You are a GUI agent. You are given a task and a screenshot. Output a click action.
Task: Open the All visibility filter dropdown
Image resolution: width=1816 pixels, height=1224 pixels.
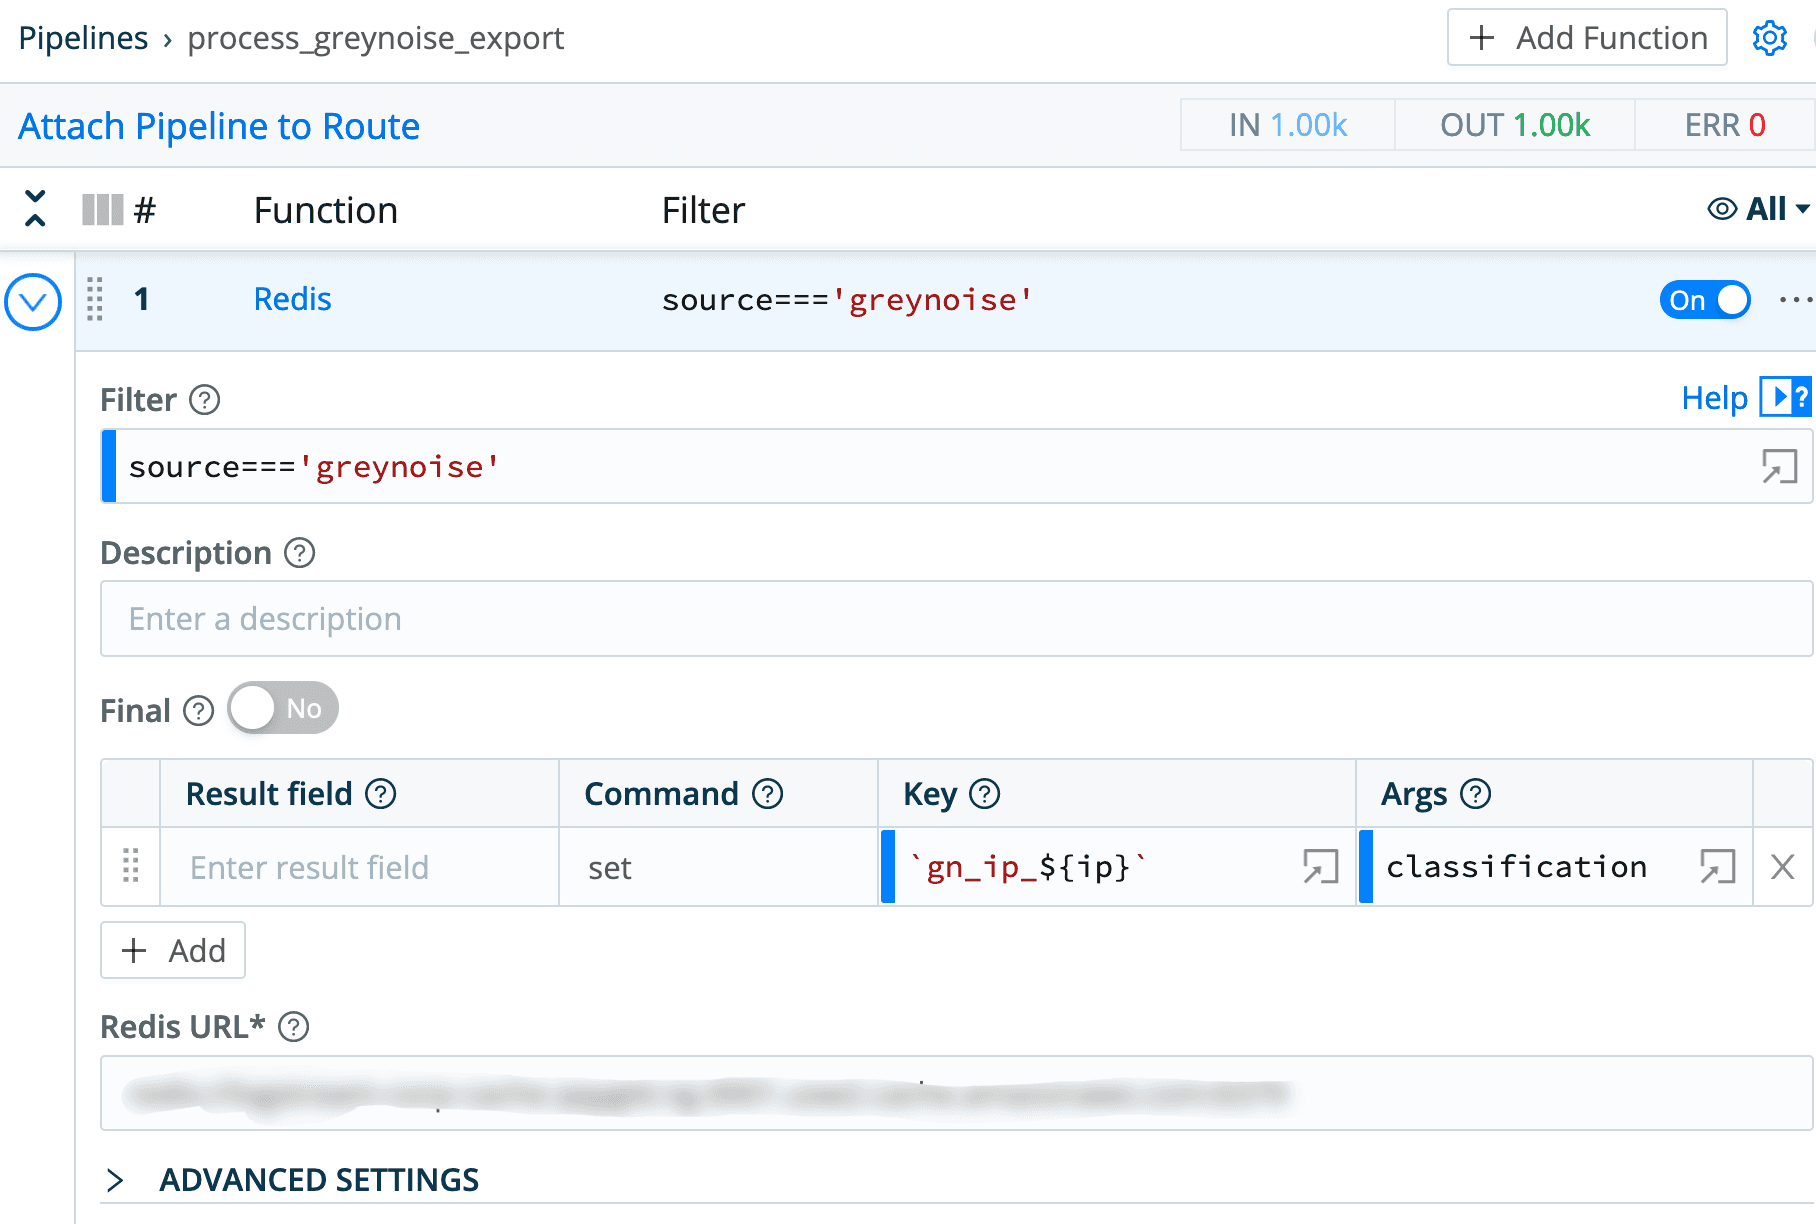[1759, 209]
